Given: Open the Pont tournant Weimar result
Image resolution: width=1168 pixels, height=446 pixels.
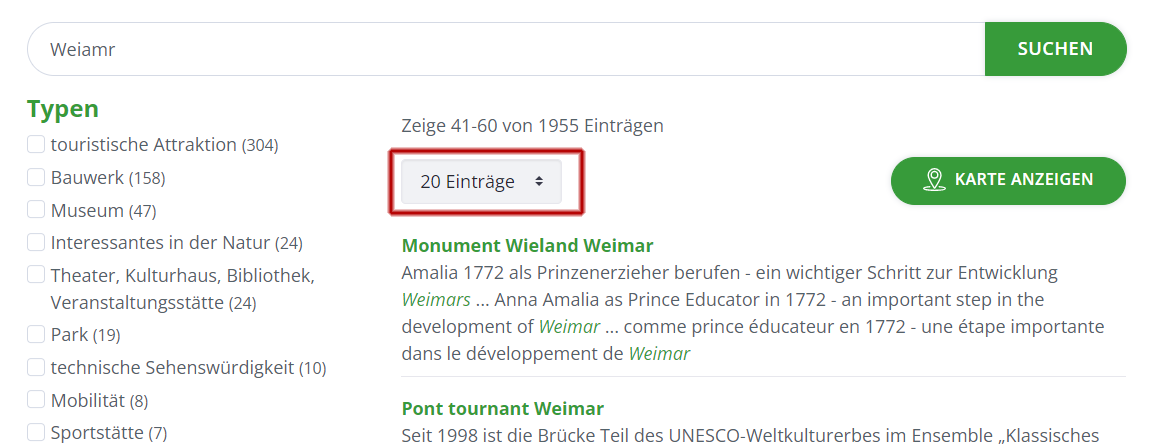Looking at the screenshot, I should click(x=503, y=409).
